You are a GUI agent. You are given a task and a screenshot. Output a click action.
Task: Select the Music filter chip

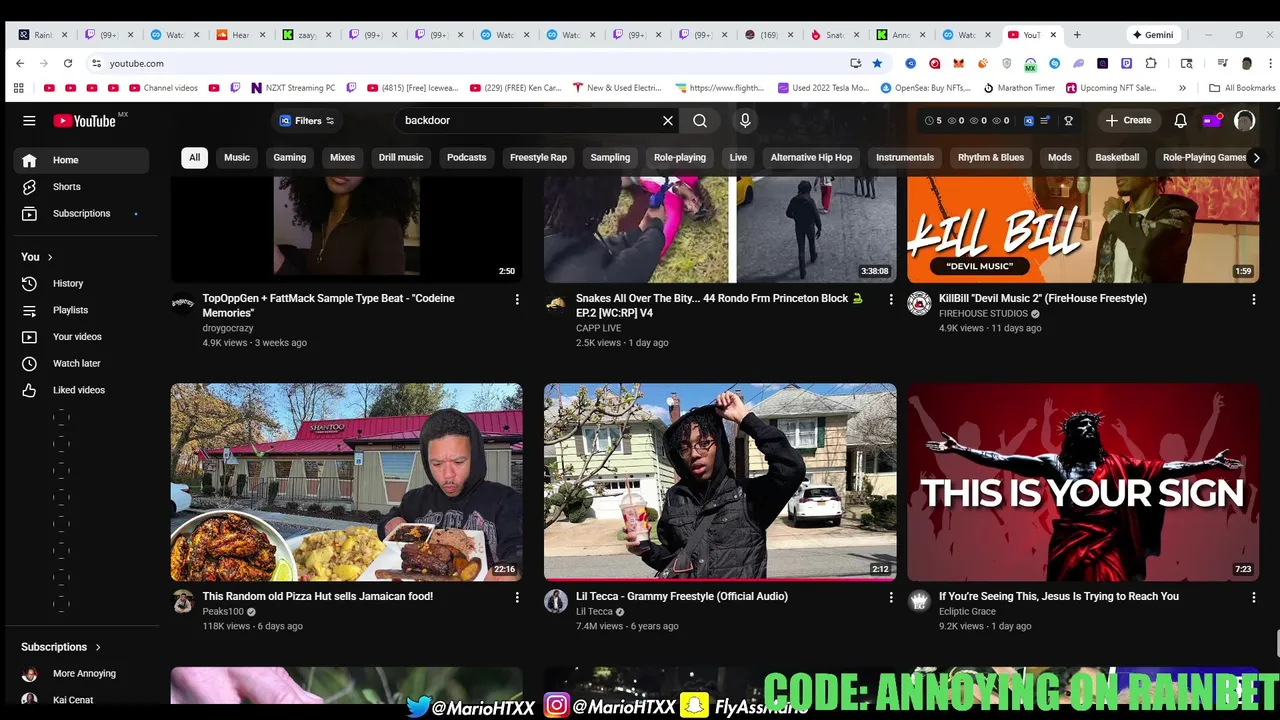[237, 157]
